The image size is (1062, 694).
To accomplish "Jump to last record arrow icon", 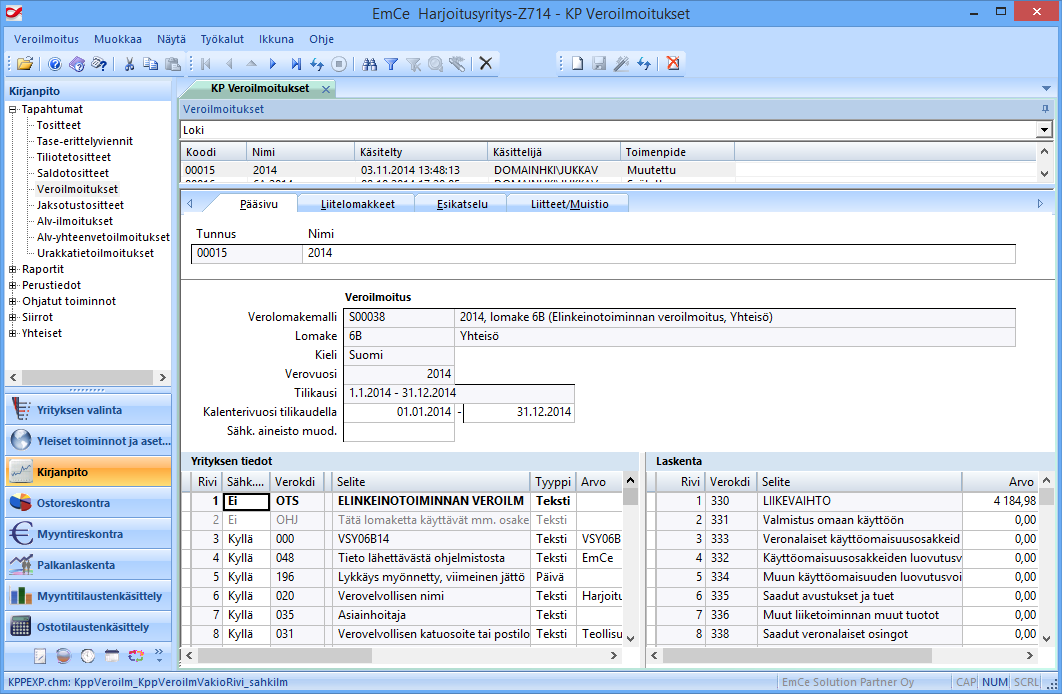I will (x=296, y=64).
